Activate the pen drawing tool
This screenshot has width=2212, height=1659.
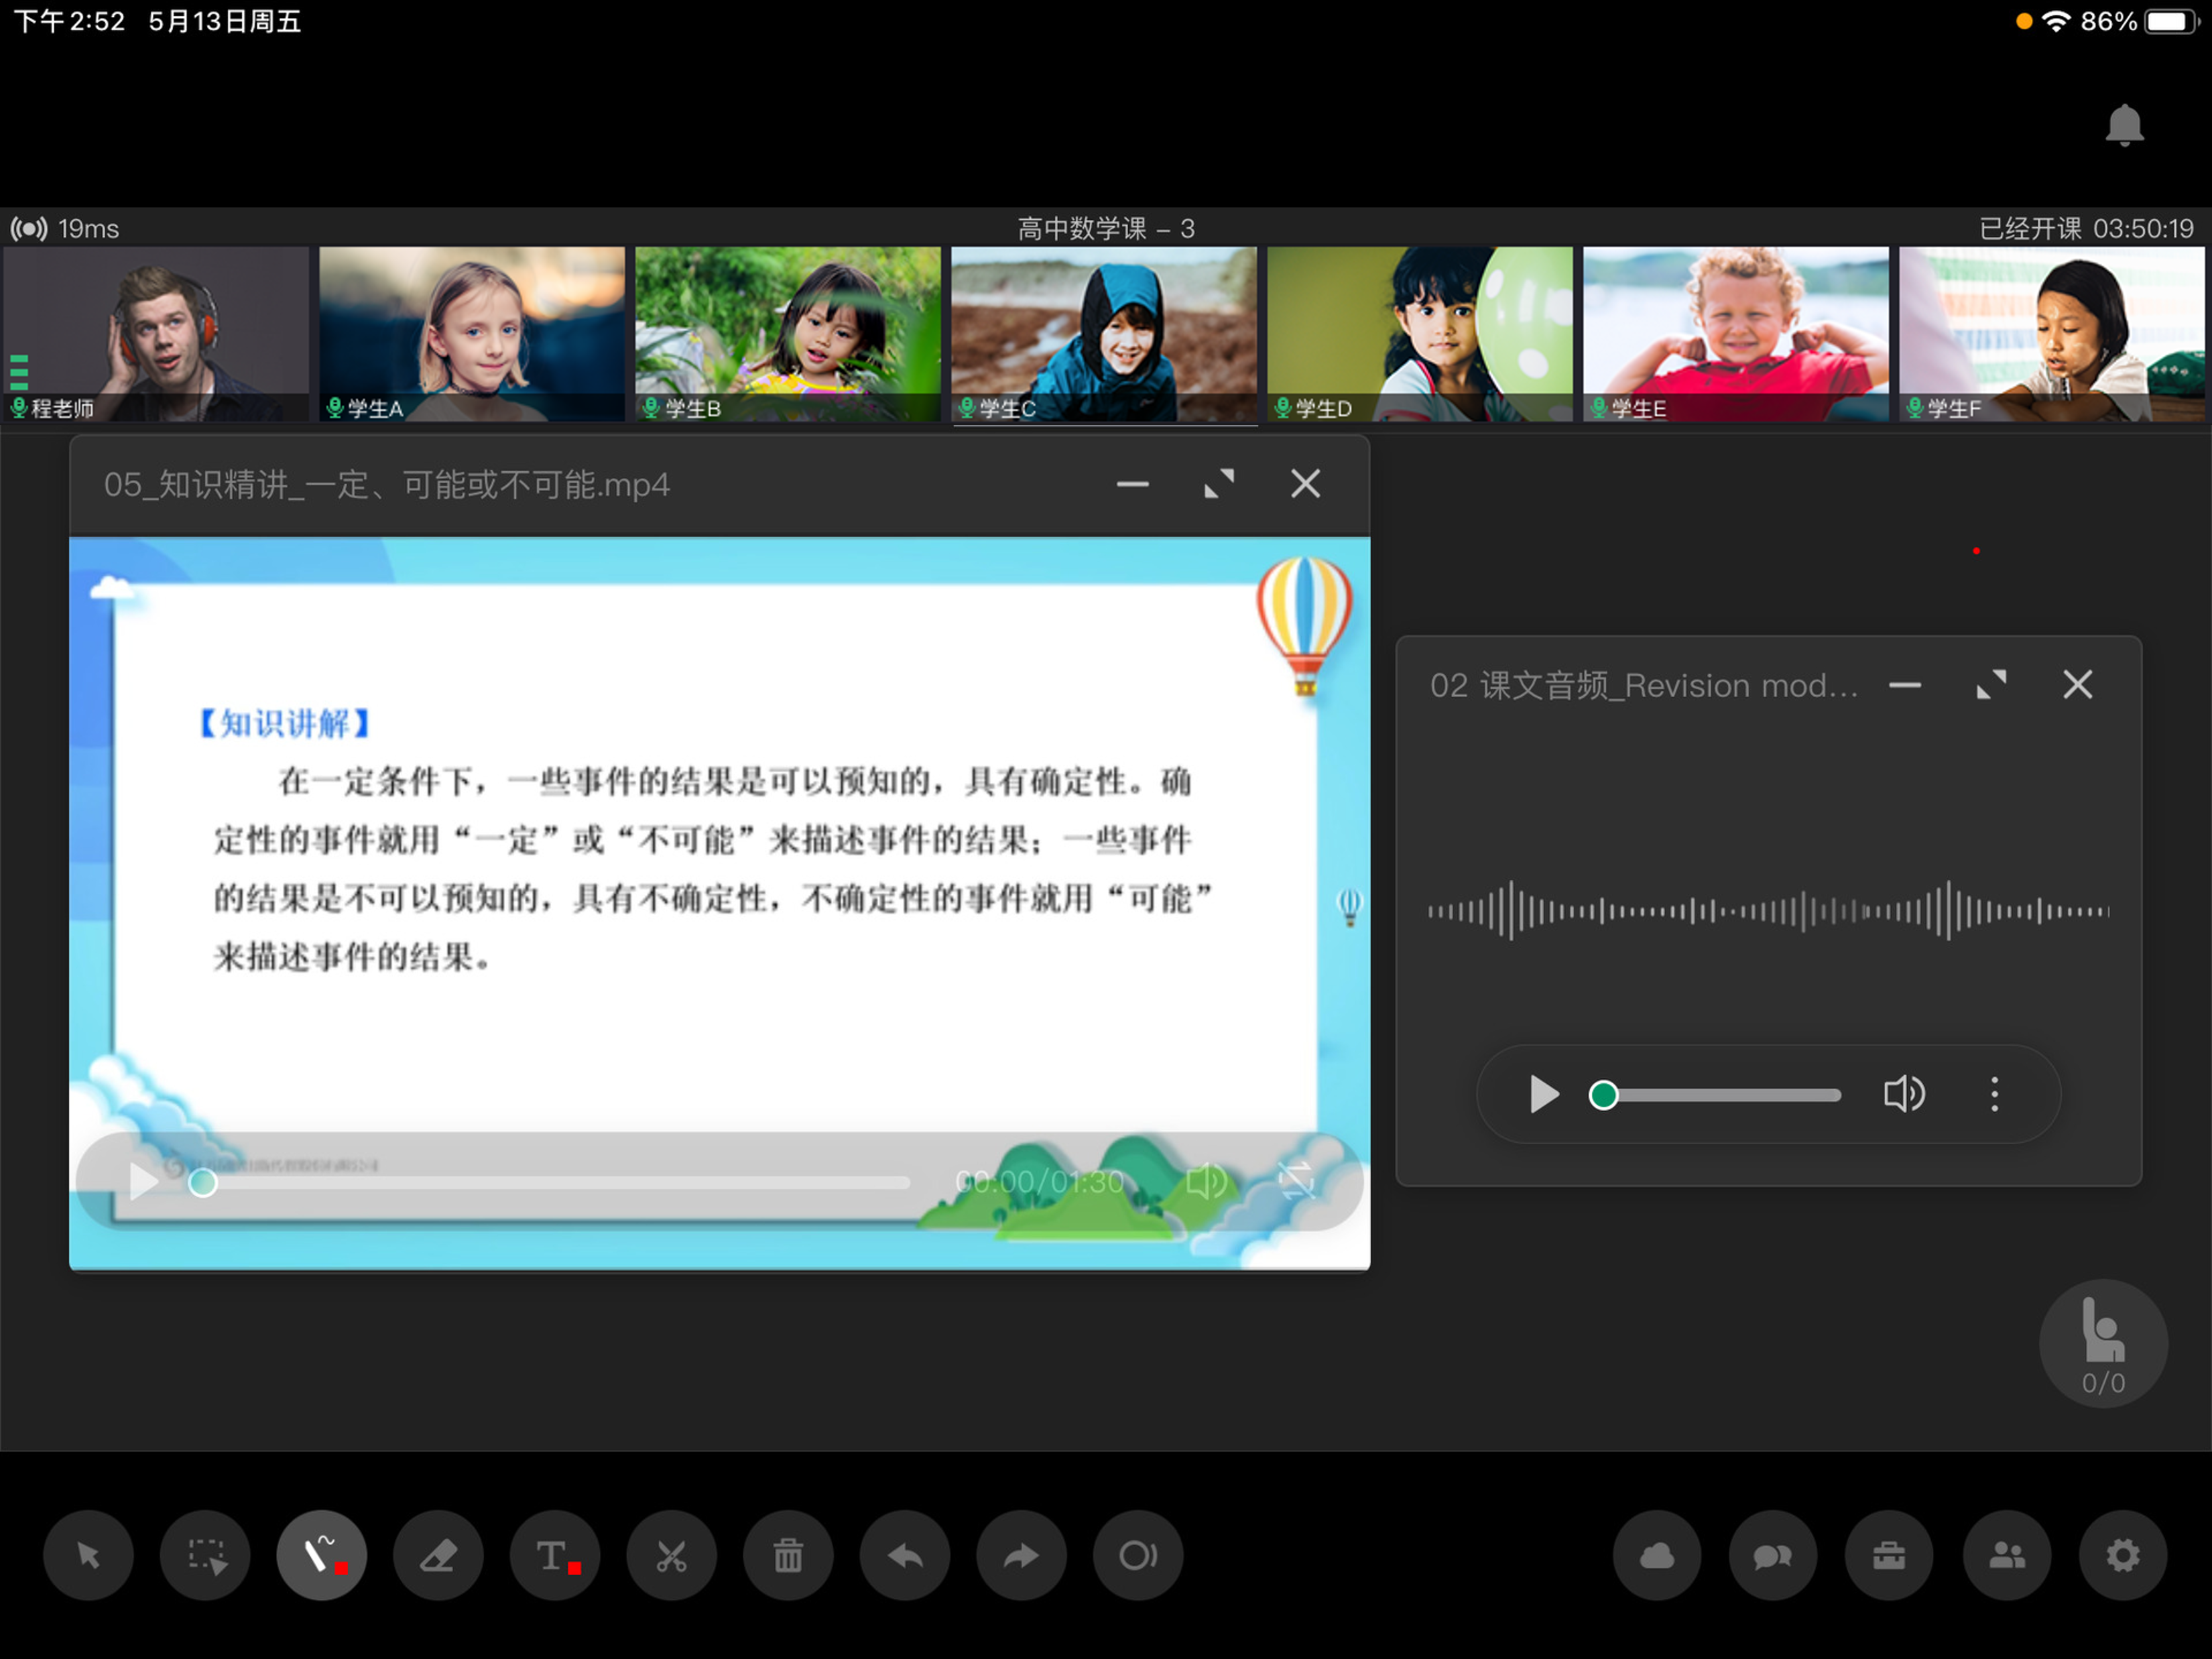[x=322, y=1555]
